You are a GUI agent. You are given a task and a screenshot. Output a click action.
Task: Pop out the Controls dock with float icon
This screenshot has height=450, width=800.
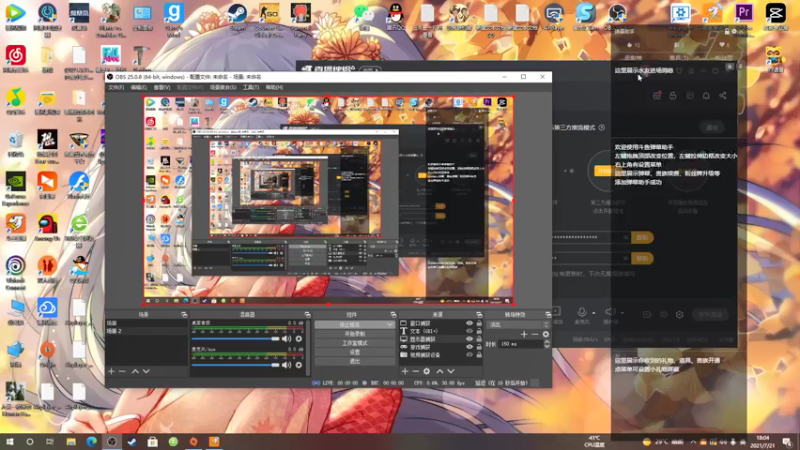point(393,315)
